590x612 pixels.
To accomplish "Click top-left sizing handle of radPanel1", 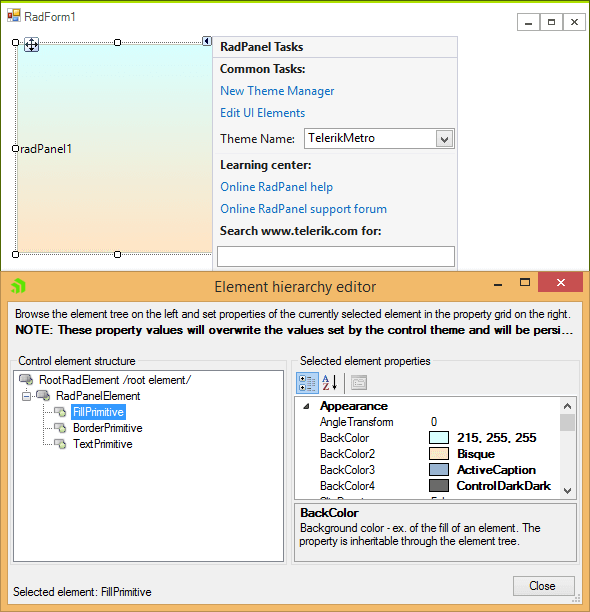I will click(15, 42).
